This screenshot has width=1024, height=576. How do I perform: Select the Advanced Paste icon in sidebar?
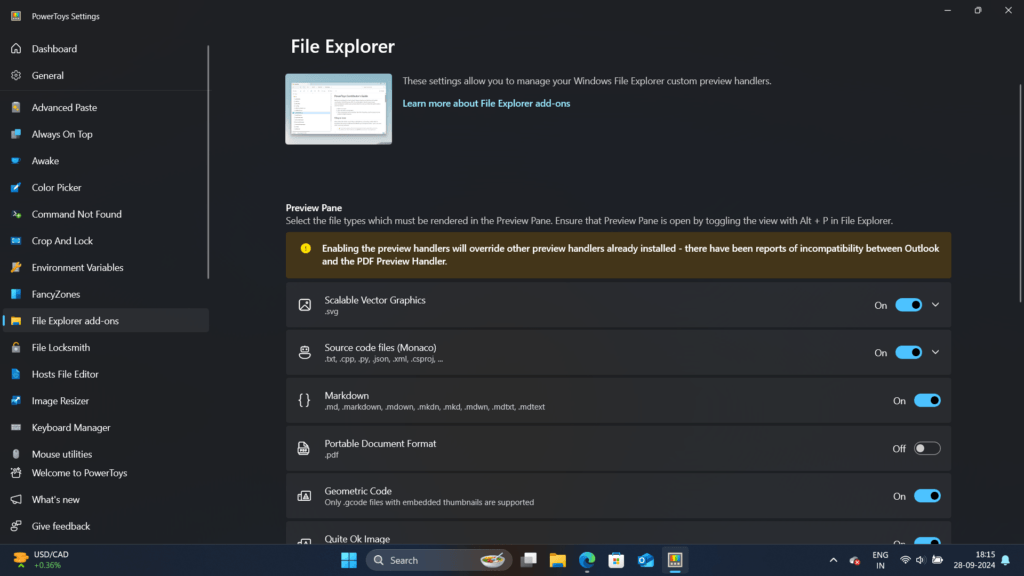[x=16, y=108]
